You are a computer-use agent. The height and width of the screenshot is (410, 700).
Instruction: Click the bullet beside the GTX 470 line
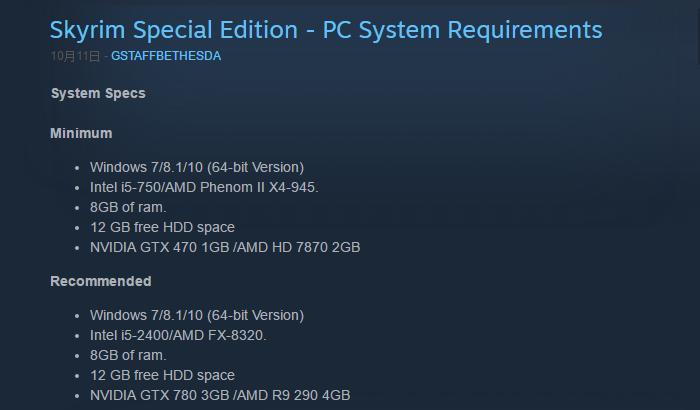point(78,248)
